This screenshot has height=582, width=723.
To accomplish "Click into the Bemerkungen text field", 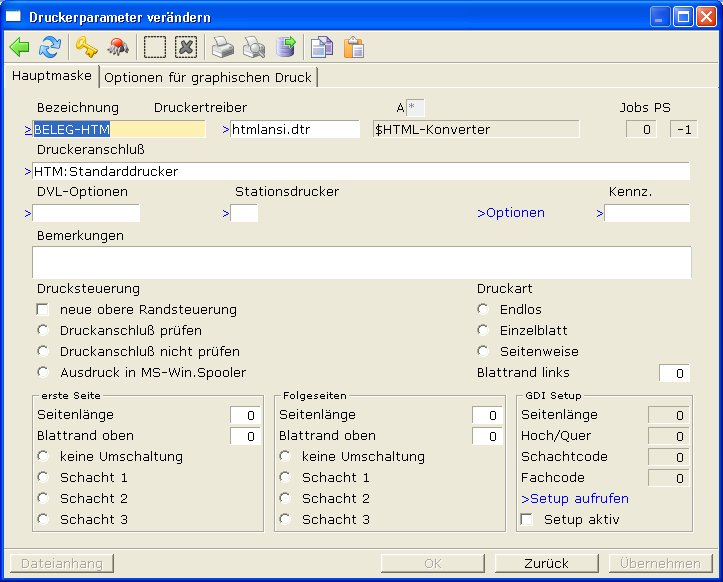I will (361, 262).
